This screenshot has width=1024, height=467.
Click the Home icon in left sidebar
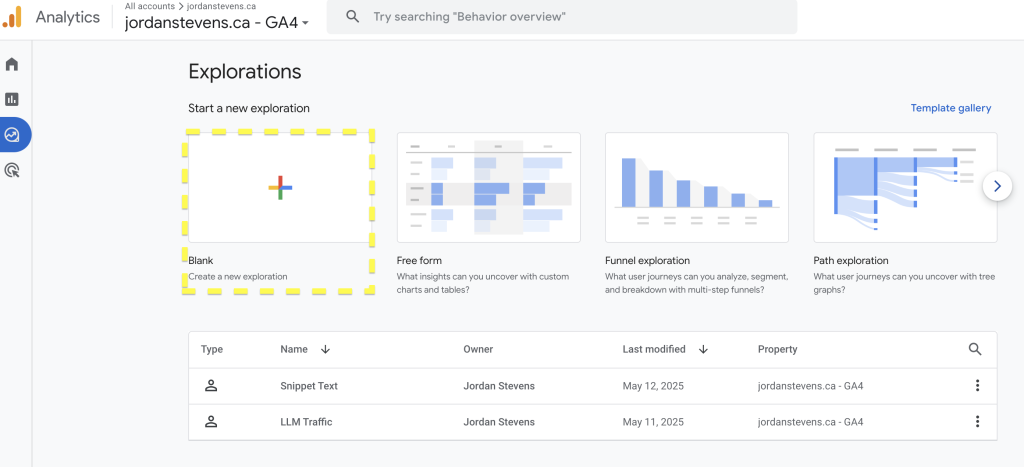point(12,65)
